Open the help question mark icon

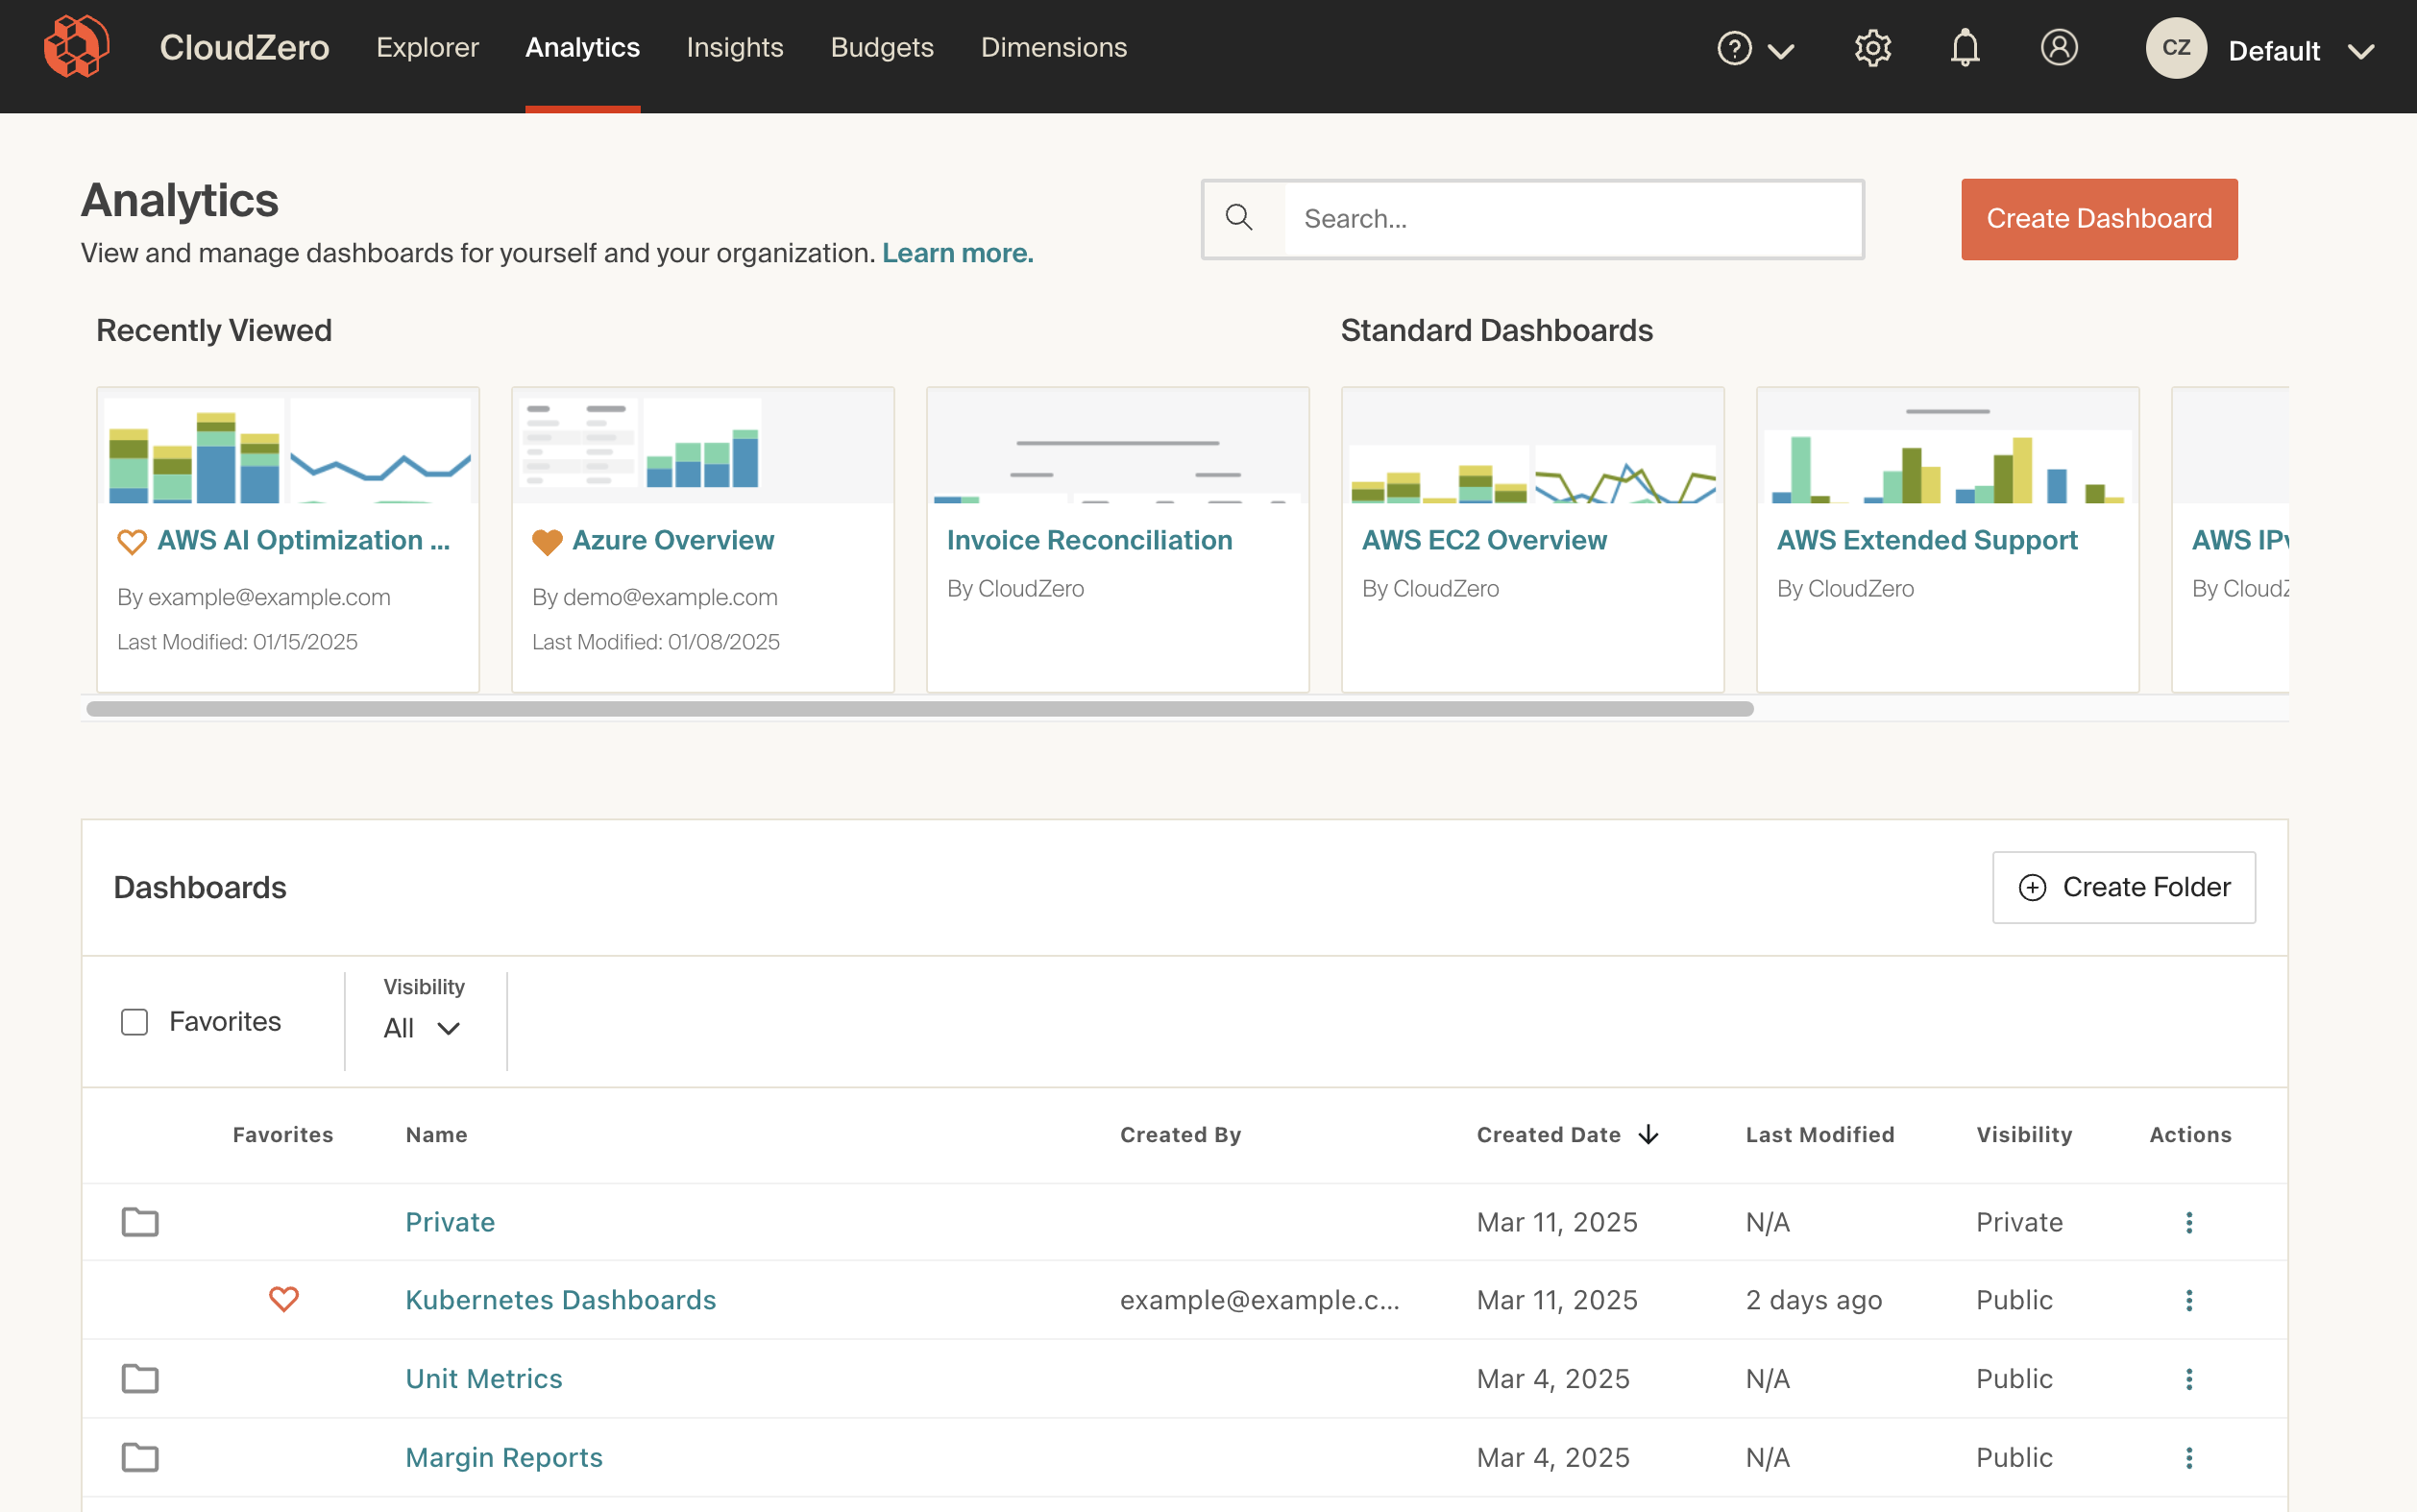(1734, 48)
